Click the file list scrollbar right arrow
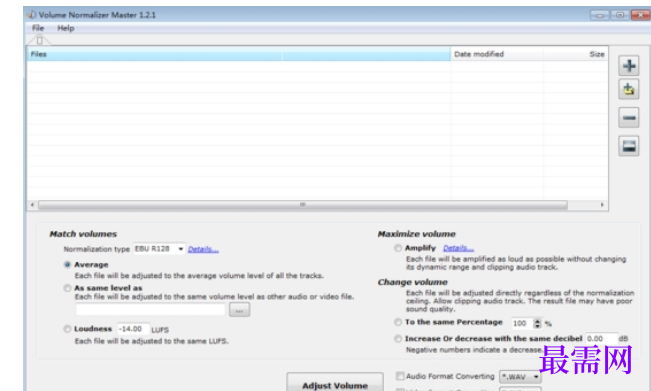The image size is (651, 391). click(x=602, y=205)
